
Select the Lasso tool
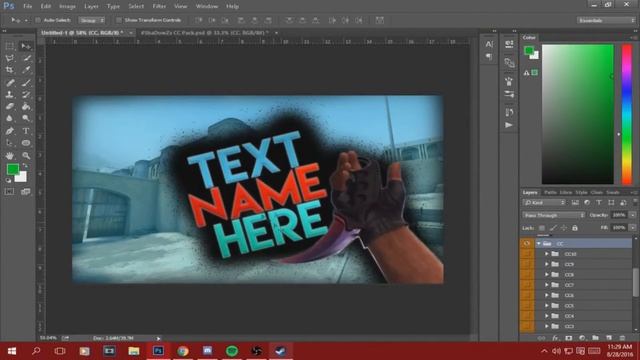[x=10, y=58]
